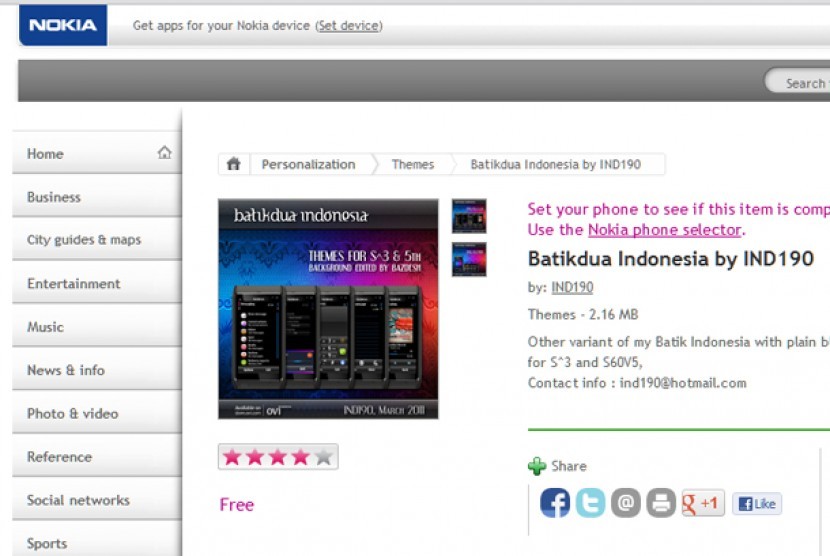Select City guides & maps category
The width and height of the screenshot is (830, 556).
tap(97, 239)
